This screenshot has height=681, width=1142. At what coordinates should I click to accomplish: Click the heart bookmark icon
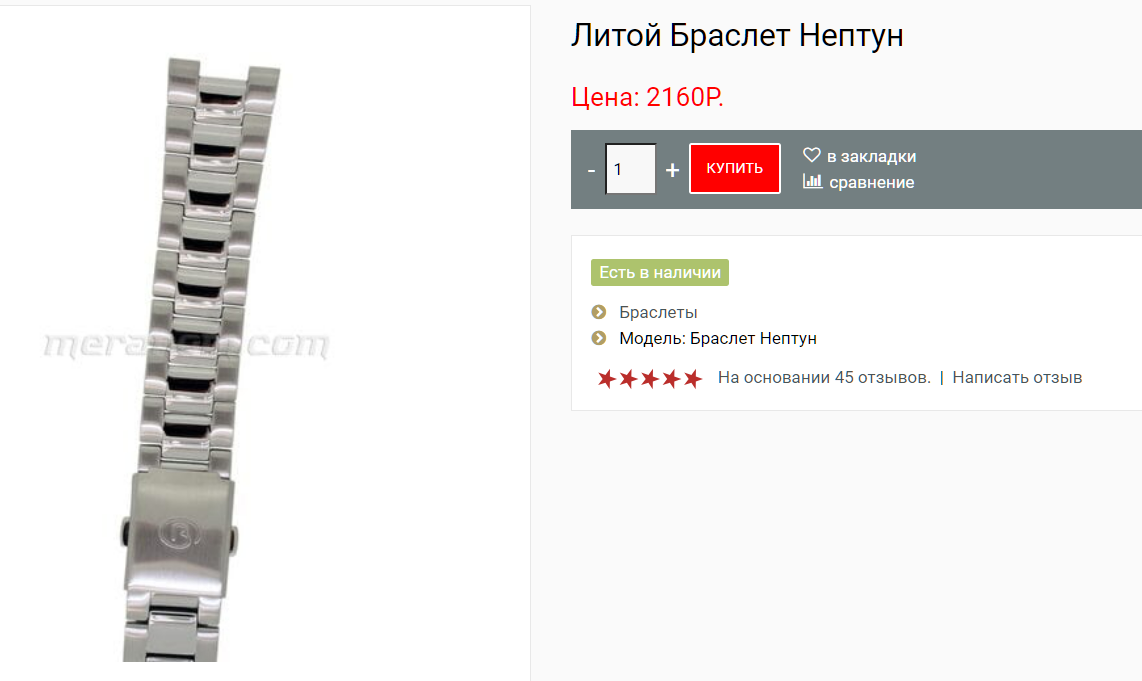click(x=811, y=155)
